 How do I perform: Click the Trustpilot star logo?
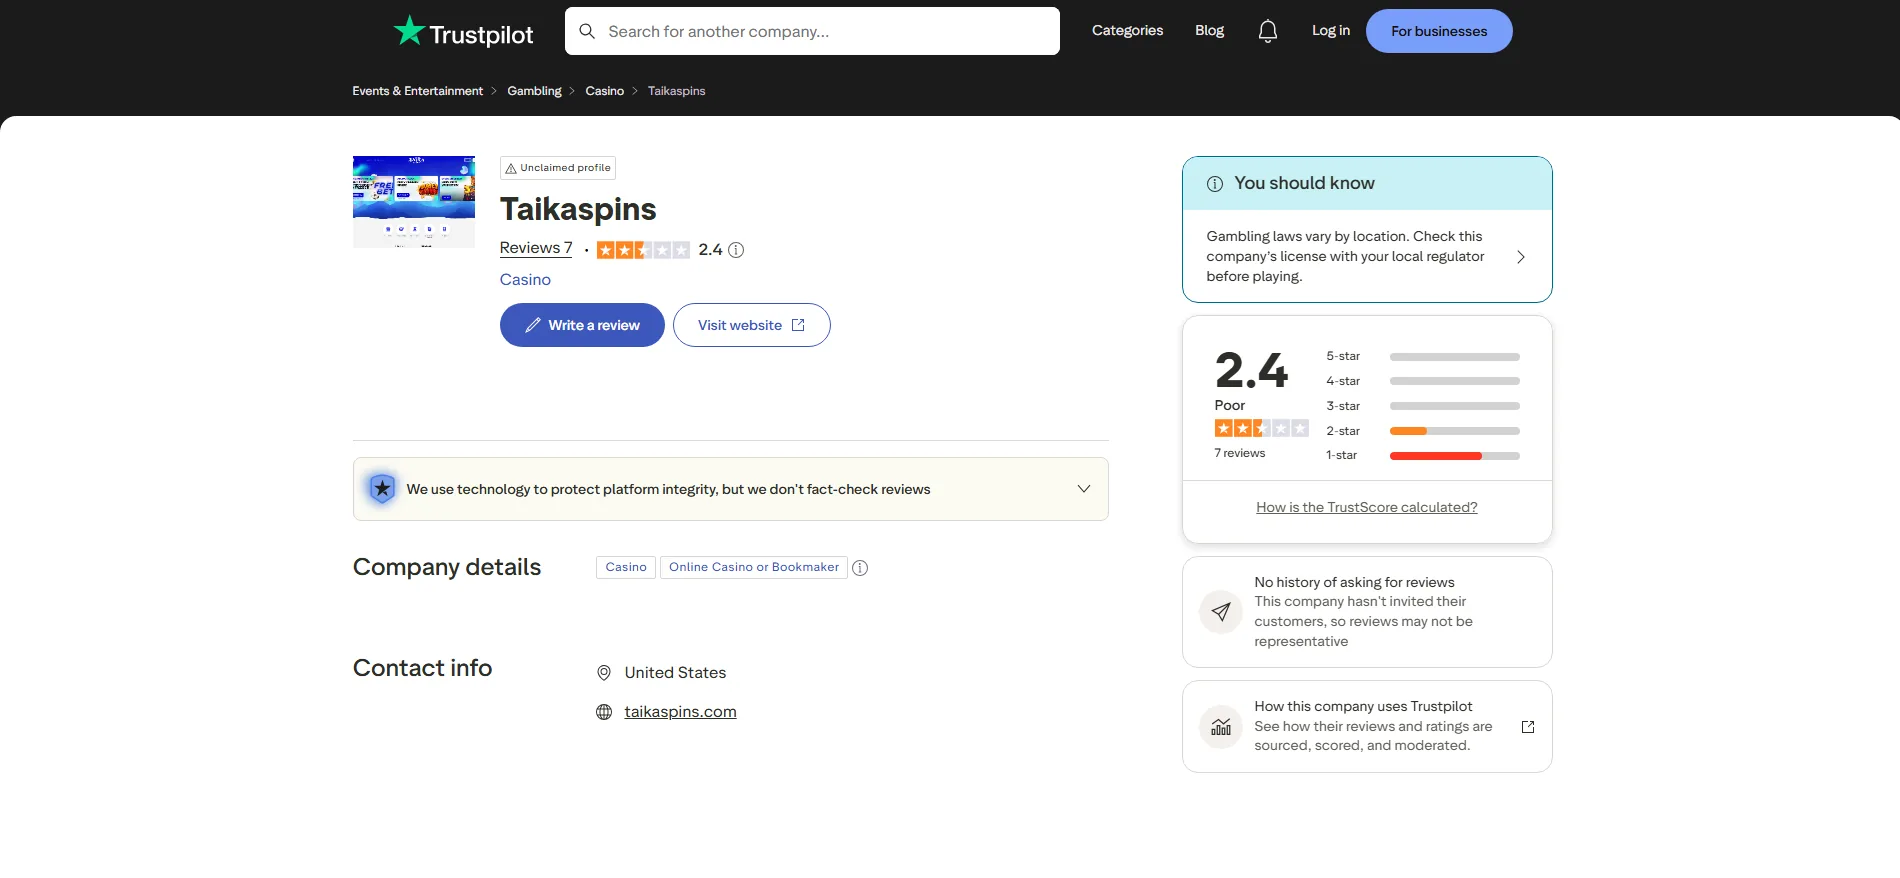409,31
